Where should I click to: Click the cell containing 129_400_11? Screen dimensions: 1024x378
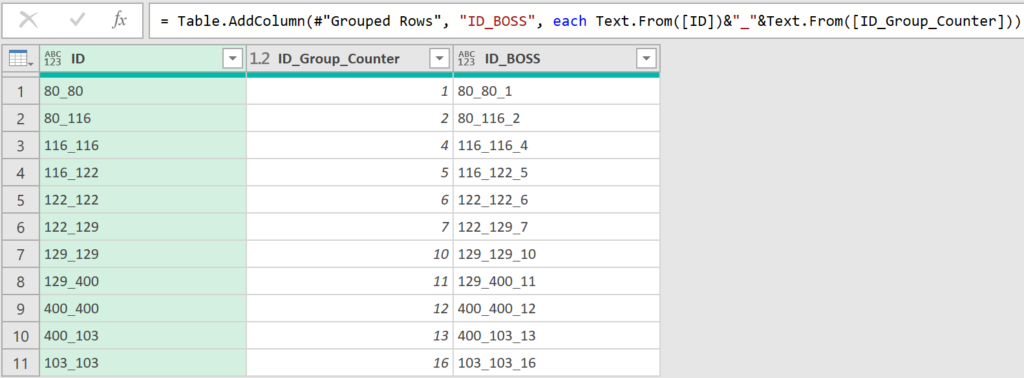556,281
